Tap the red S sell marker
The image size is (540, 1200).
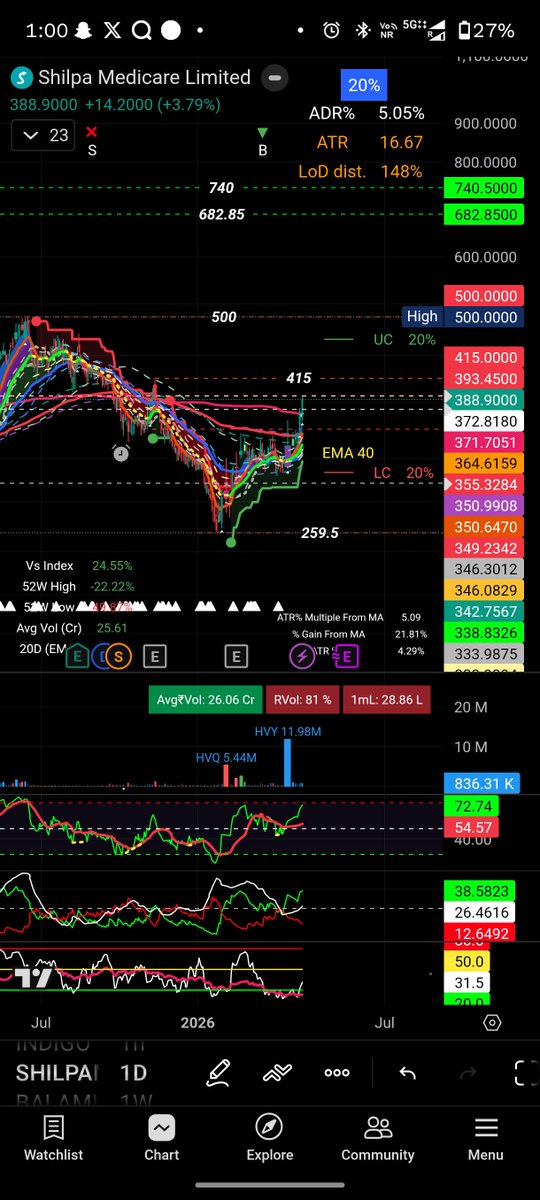(x=92, y=140)
